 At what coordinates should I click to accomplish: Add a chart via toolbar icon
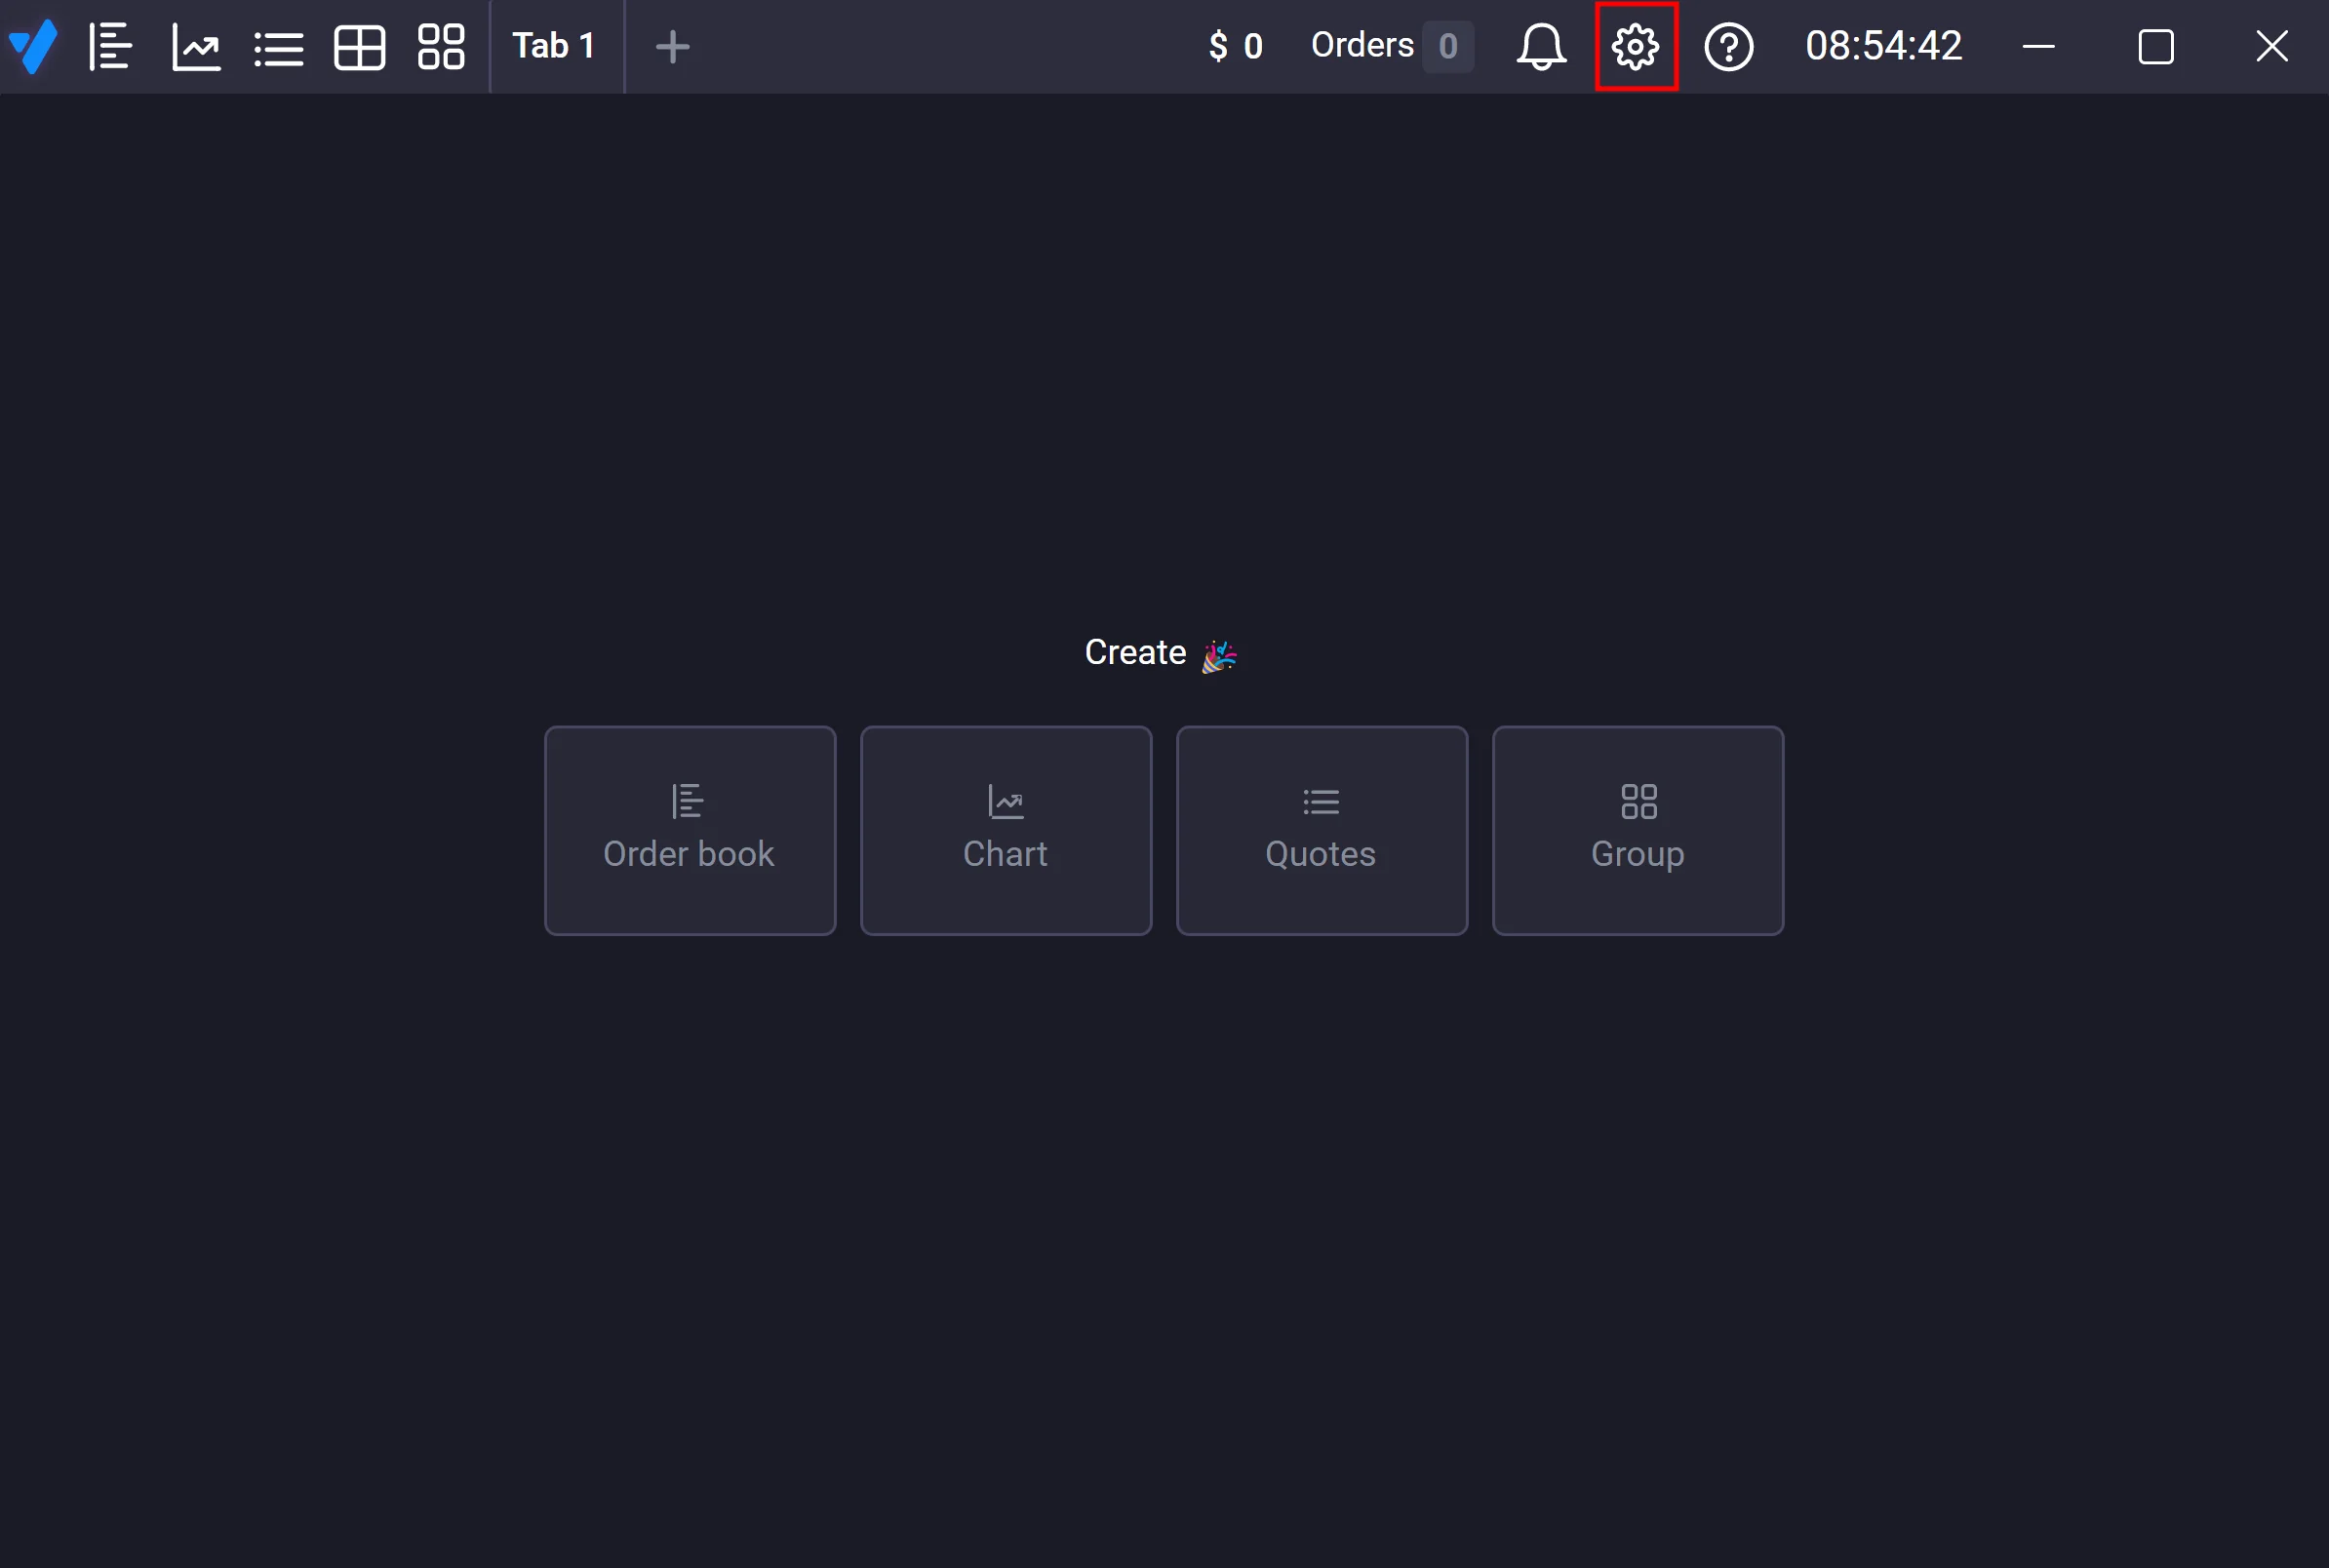click(x=196, y=46)
